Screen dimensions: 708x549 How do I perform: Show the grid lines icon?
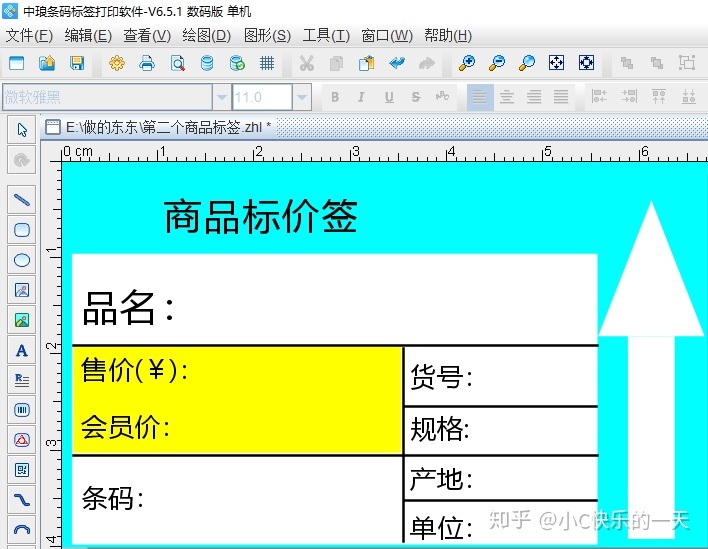pyautogui.click(x=267, y=63)
